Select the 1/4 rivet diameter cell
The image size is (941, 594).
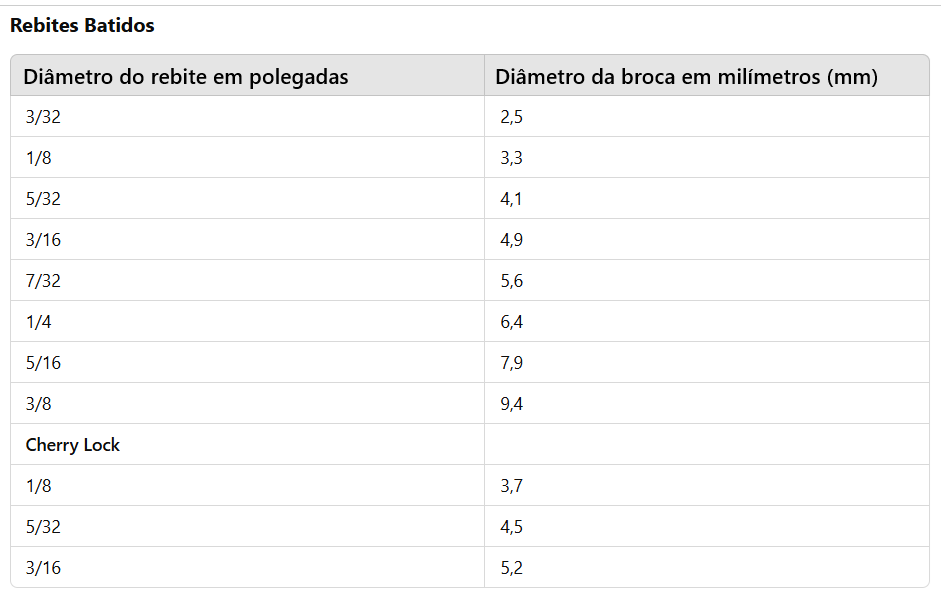39,322
